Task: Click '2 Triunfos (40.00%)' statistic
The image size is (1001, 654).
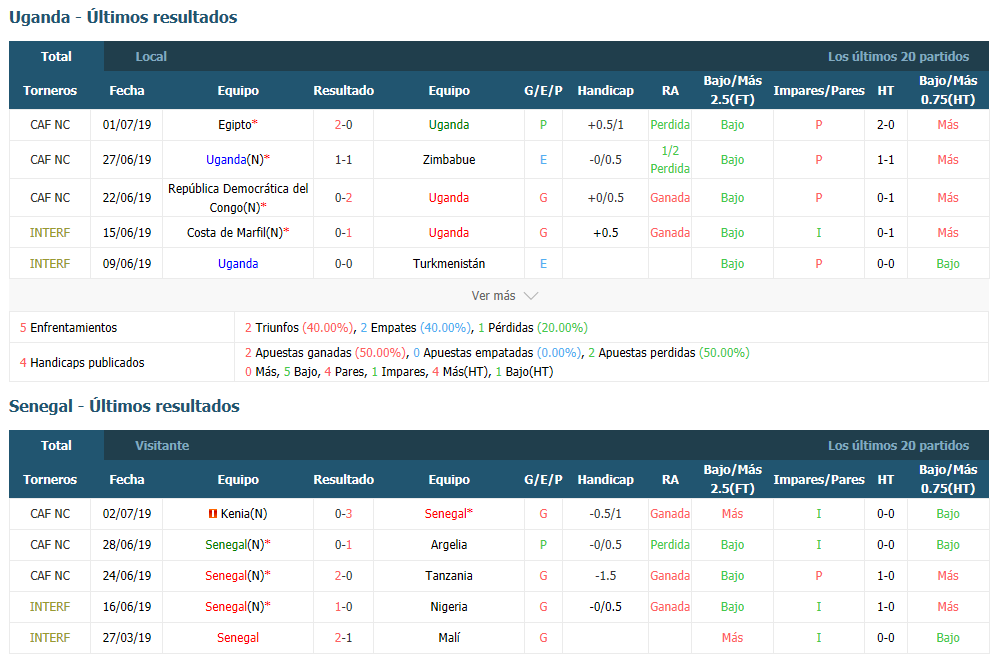Action: click(x=299, y=328)
